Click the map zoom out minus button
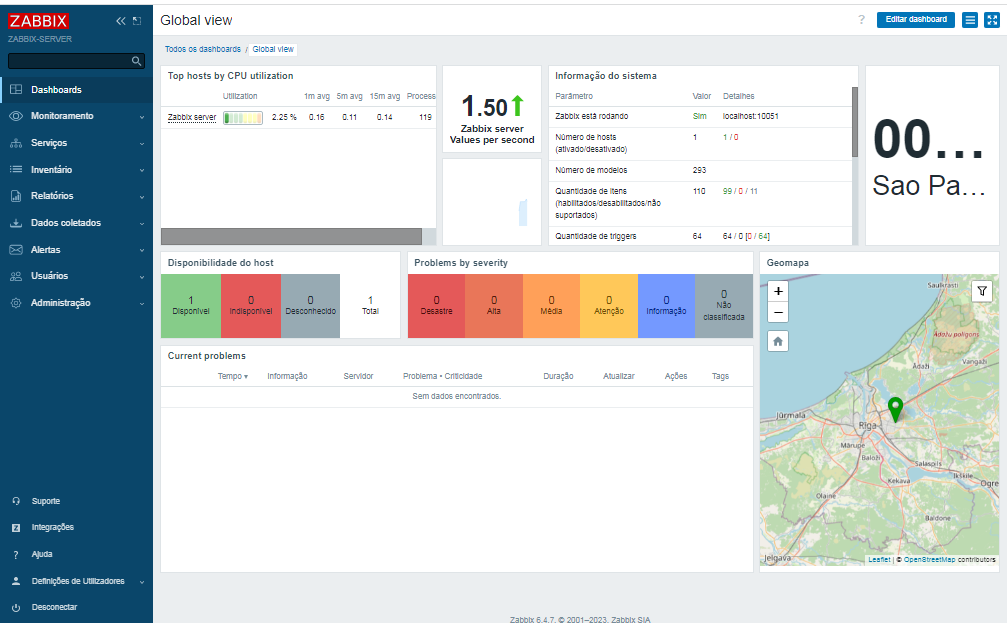Image resolution: width=1007 pixels, height=623 pixels. tap(778, 313)
